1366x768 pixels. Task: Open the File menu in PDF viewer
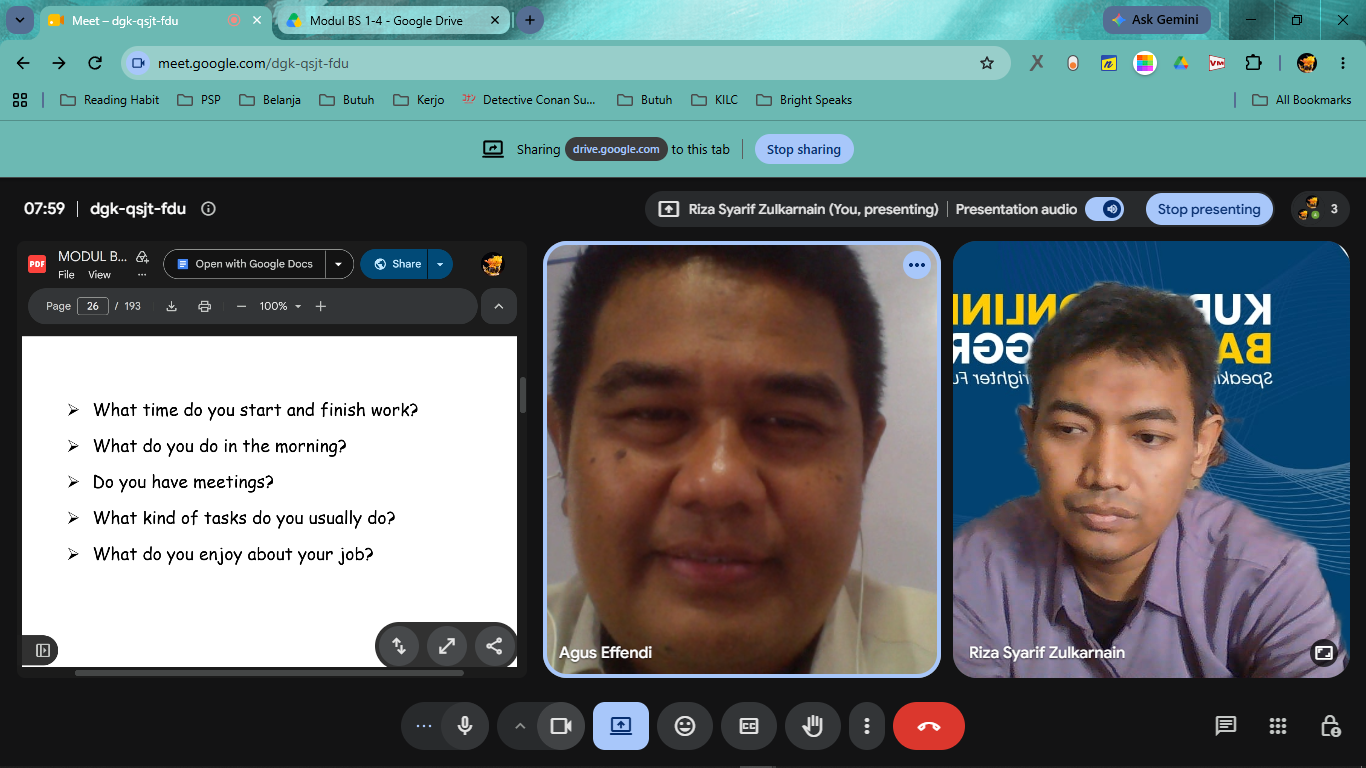click(x=66, y=275)
